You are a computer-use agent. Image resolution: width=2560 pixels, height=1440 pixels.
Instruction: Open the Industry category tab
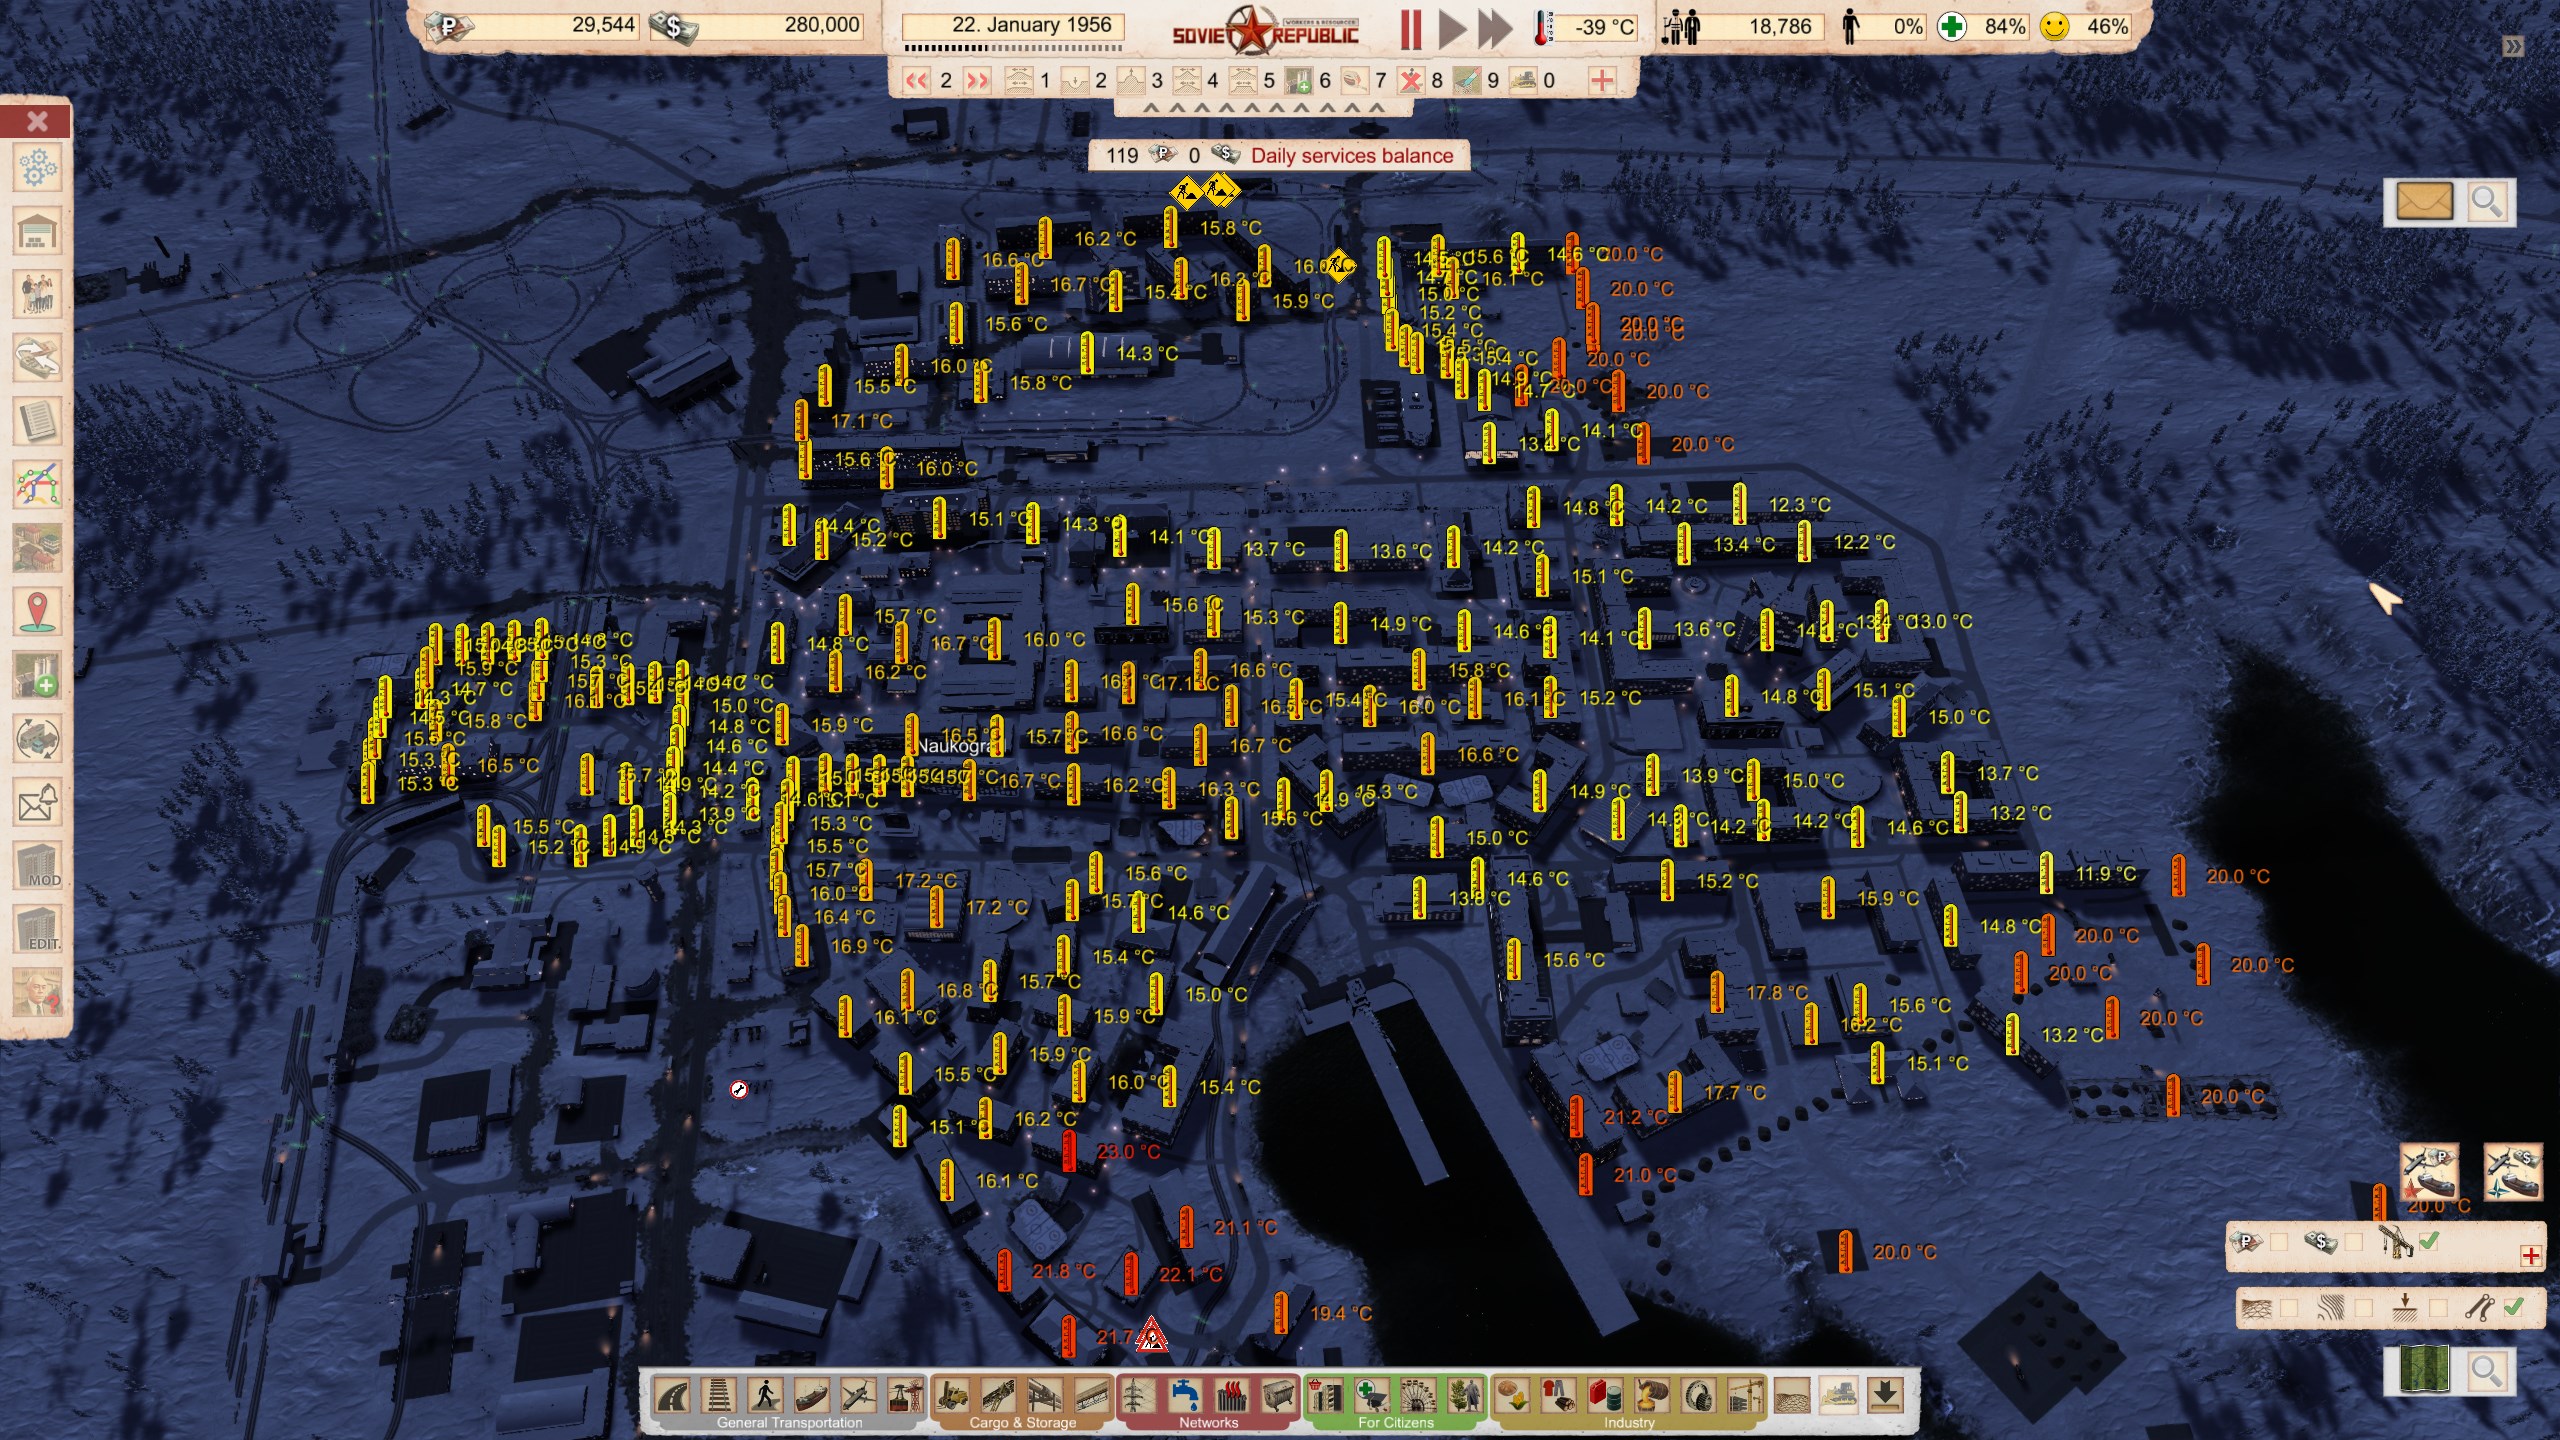point(1629,1422)
